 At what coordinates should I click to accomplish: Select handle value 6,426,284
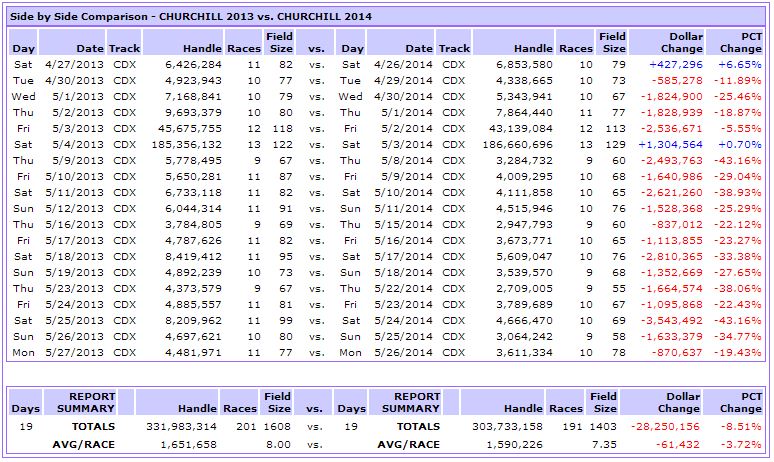(x=194, y=65)
